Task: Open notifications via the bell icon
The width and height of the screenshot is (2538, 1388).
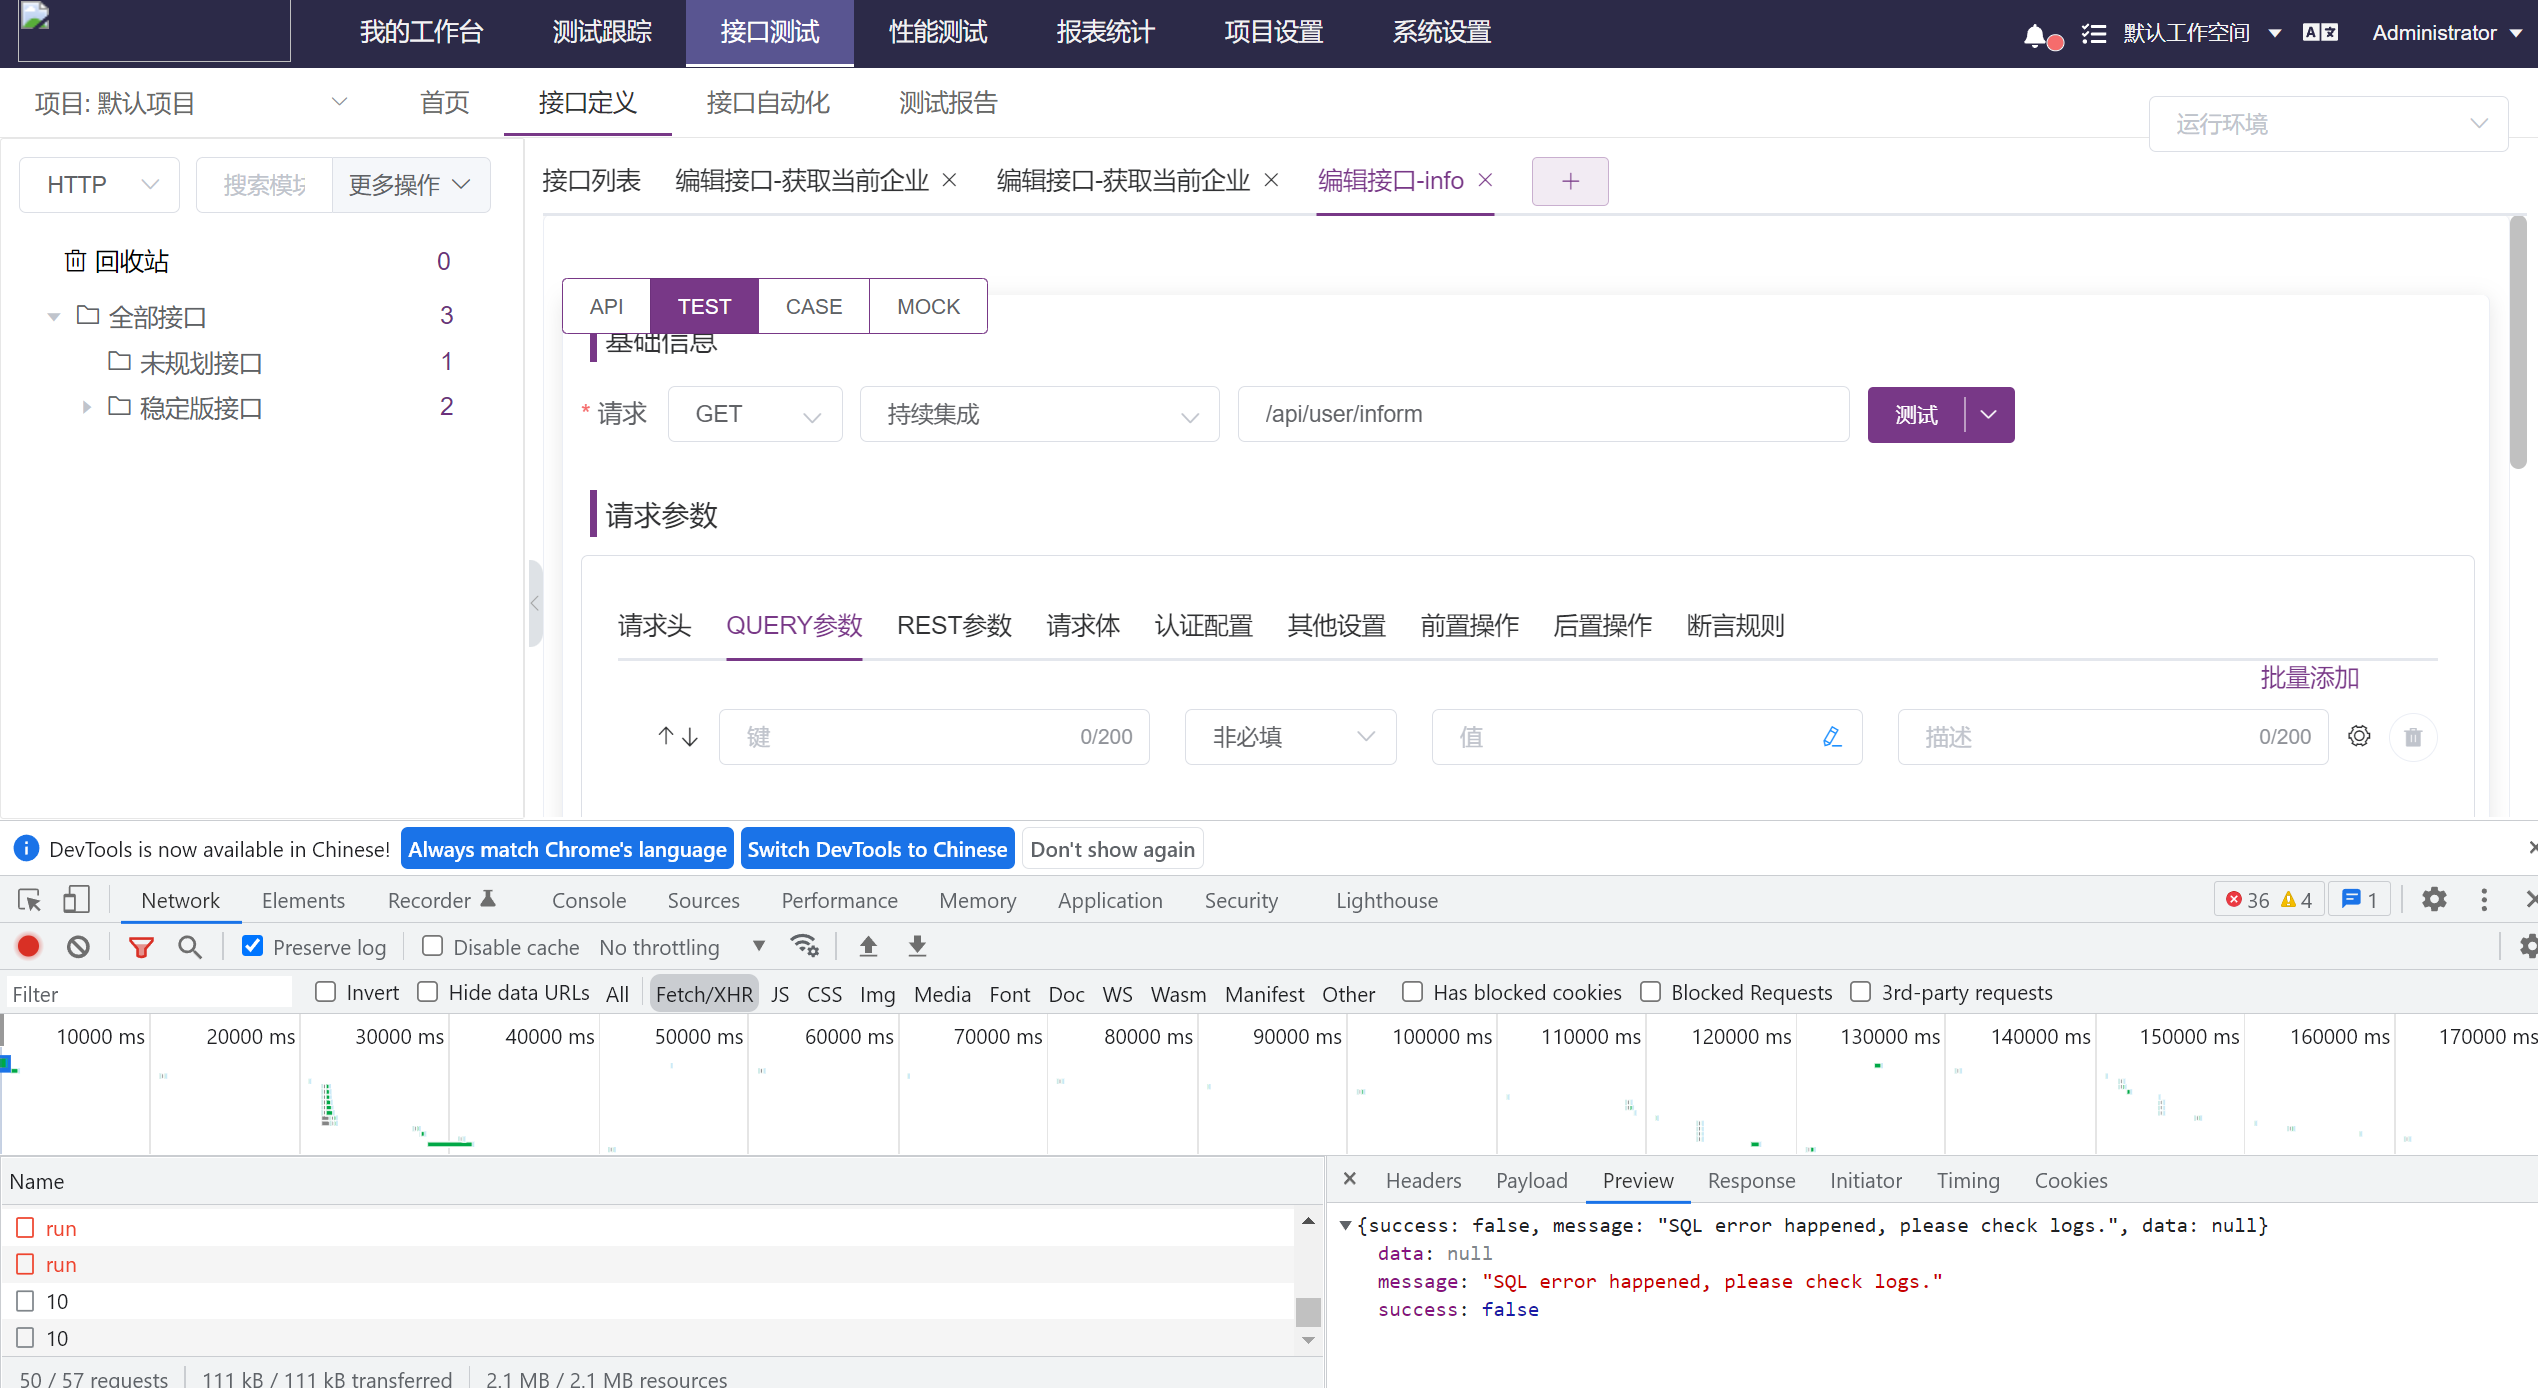Action: click(x=2035, y=32)
